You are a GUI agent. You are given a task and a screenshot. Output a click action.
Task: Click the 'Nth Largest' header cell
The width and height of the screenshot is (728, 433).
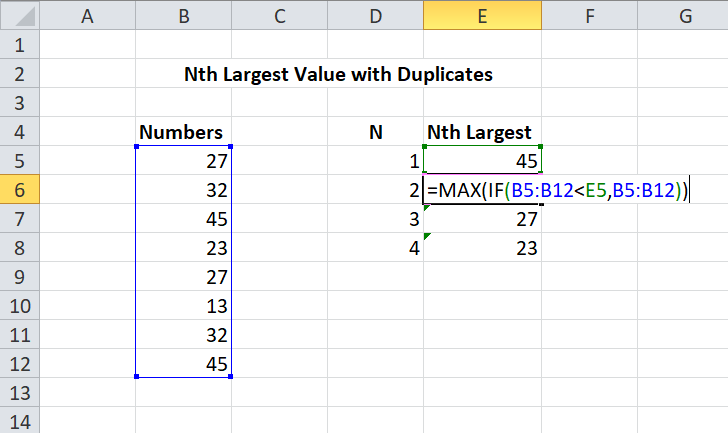pos(482,132)
